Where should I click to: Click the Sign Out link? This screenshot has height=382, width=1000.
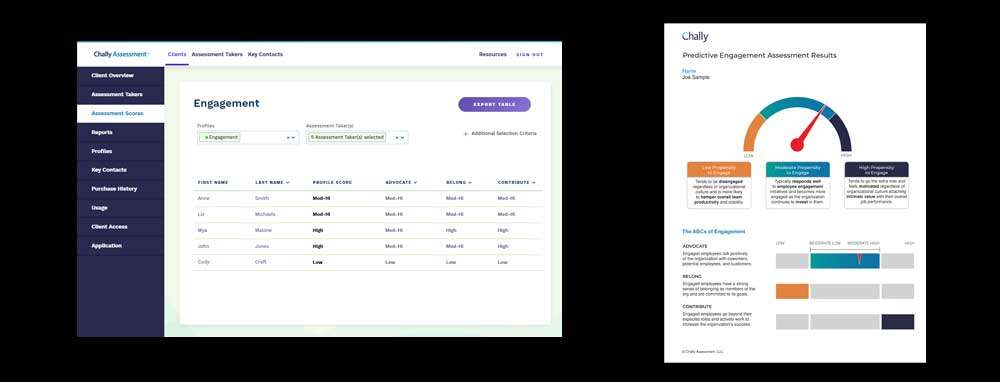pos(529,55)
